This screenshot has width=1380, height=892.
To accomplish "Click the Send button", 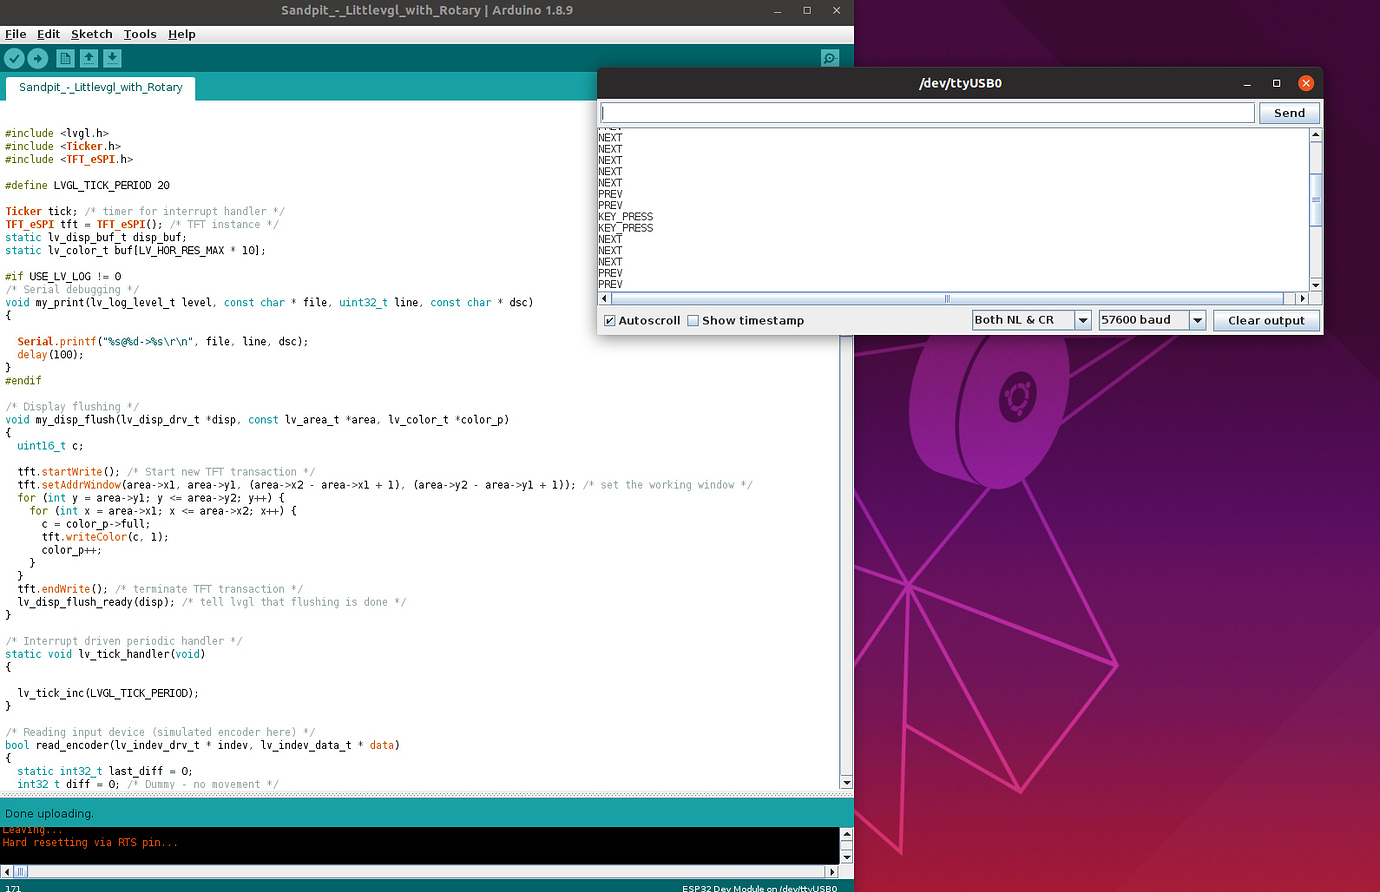I will pyautogui.click(x=1289, y=113).
